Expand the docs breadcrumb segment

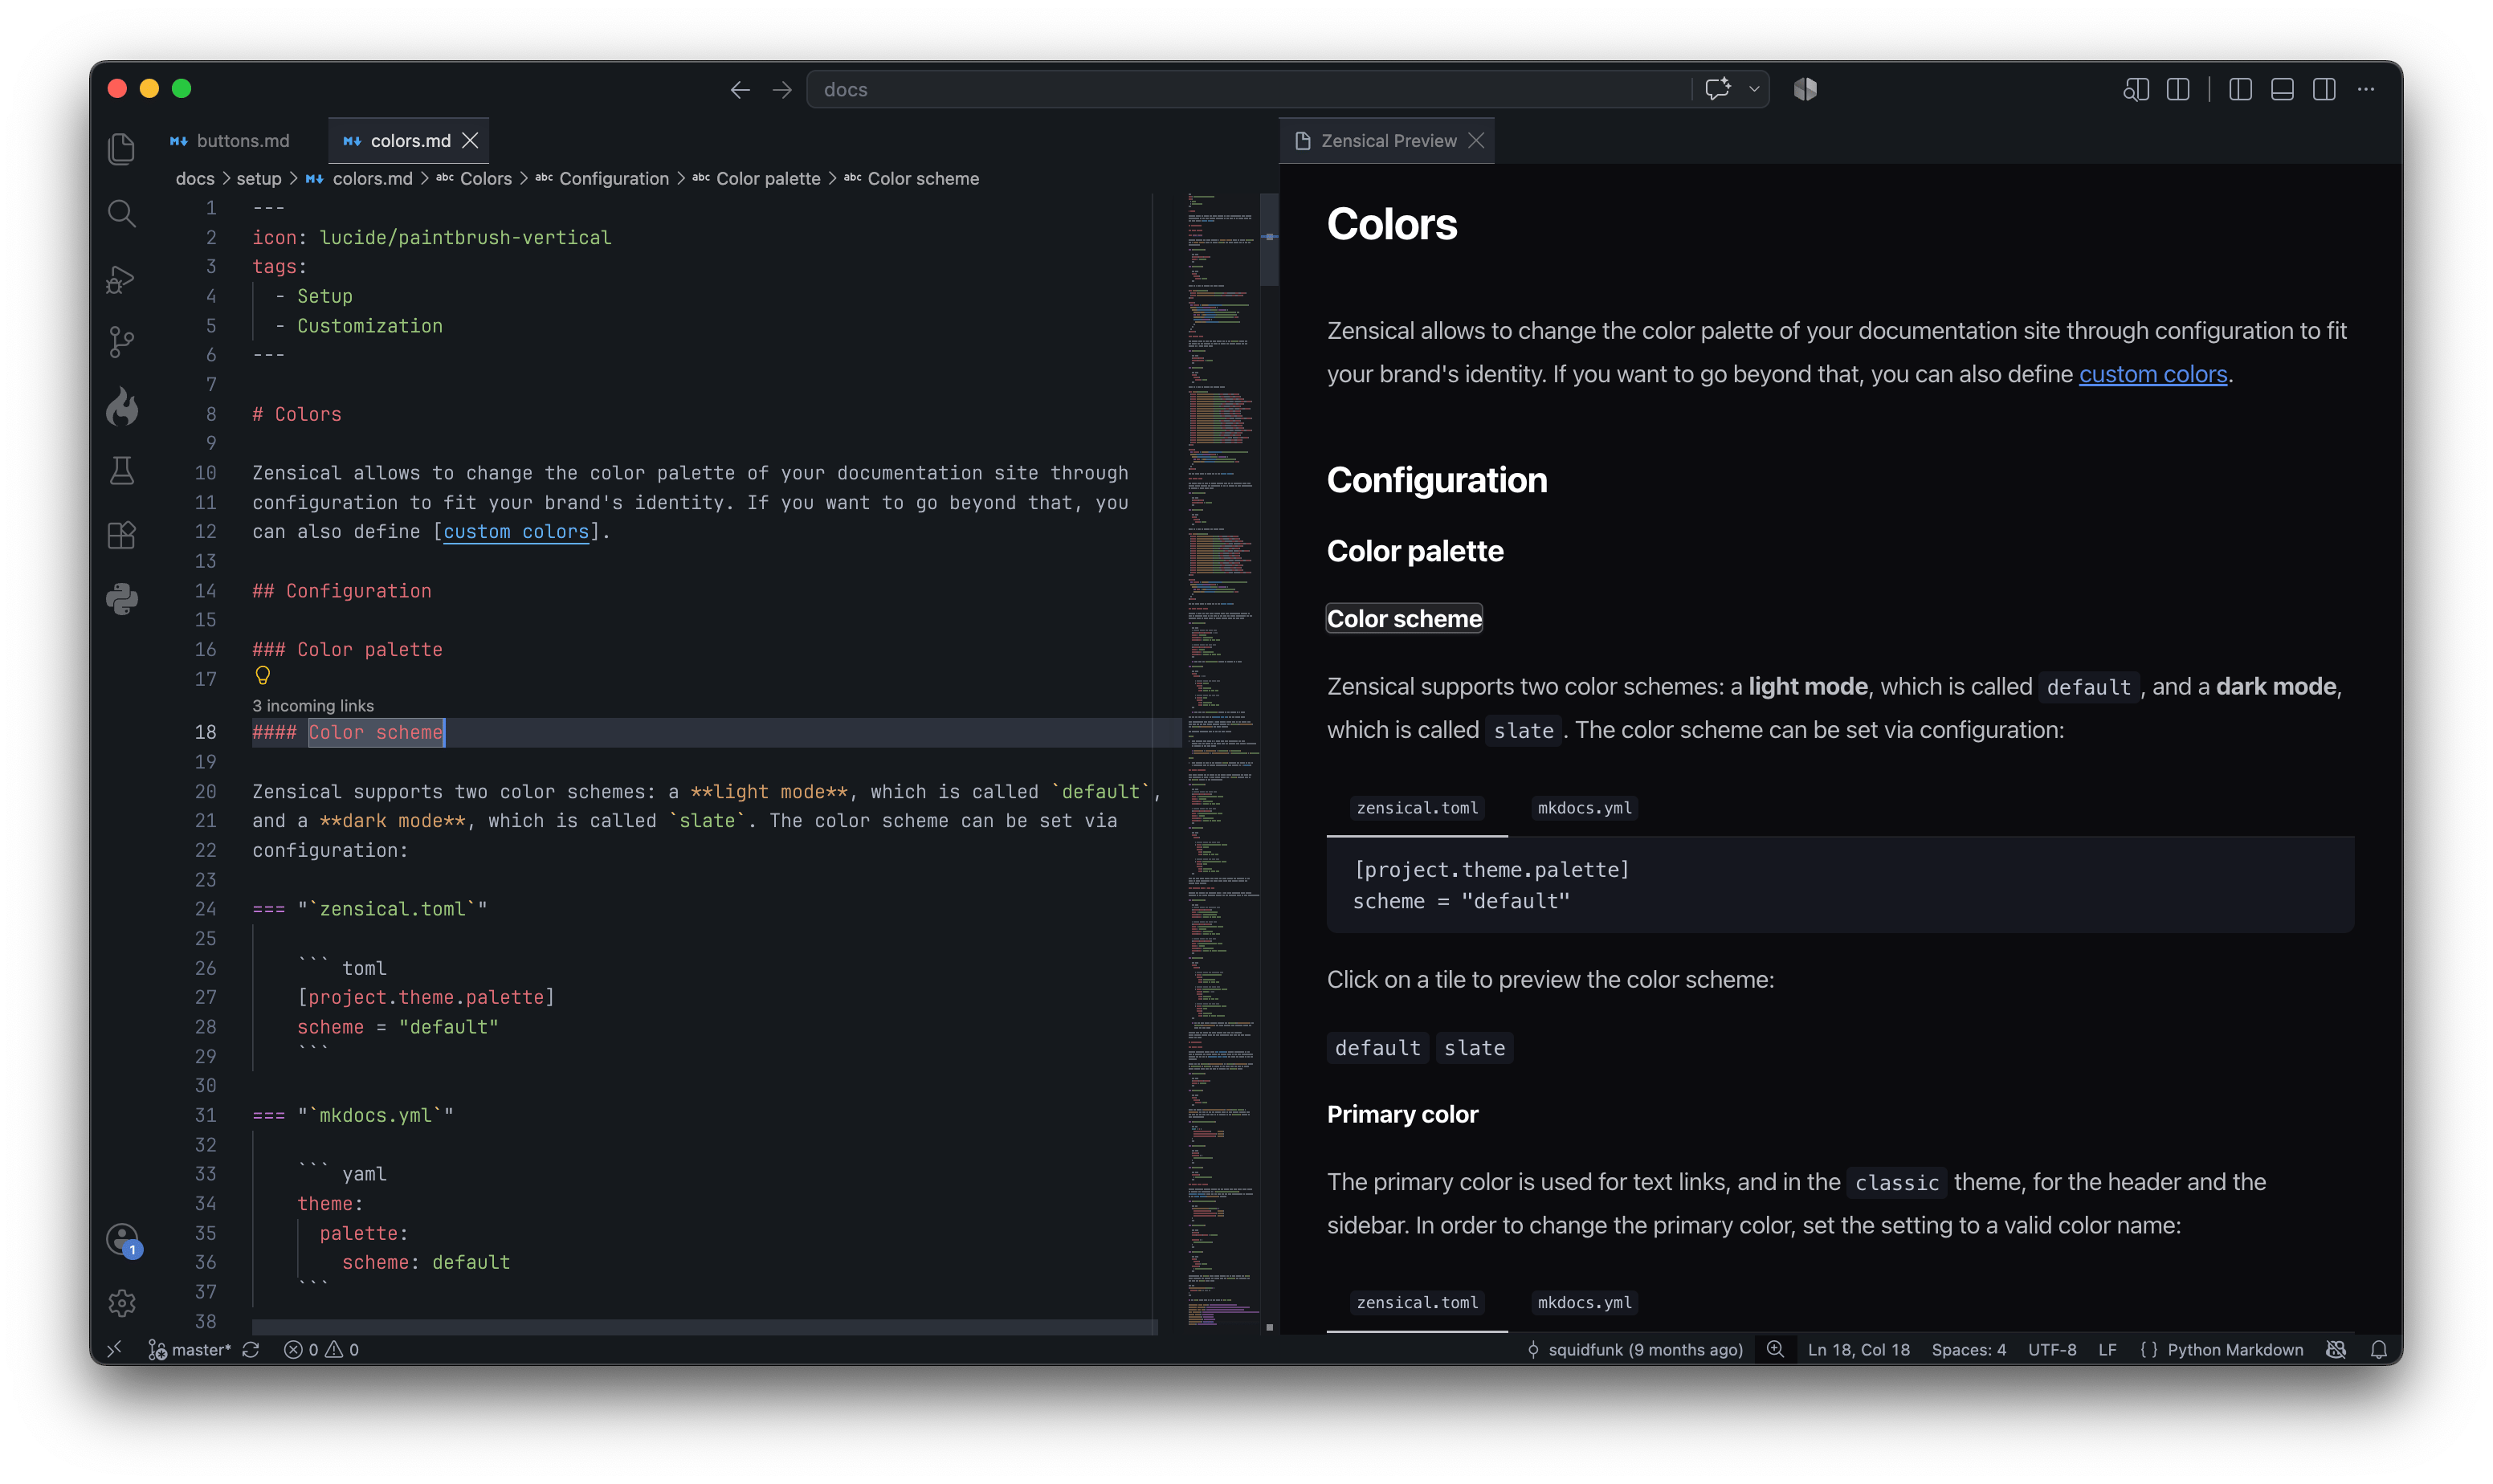(195, 179)
